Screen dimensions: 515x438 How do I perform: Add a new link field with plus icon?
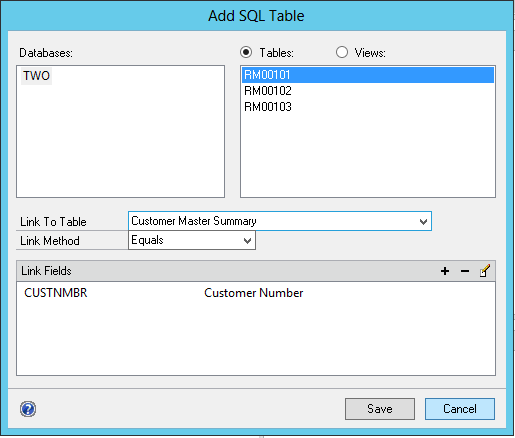coord(445,271)
